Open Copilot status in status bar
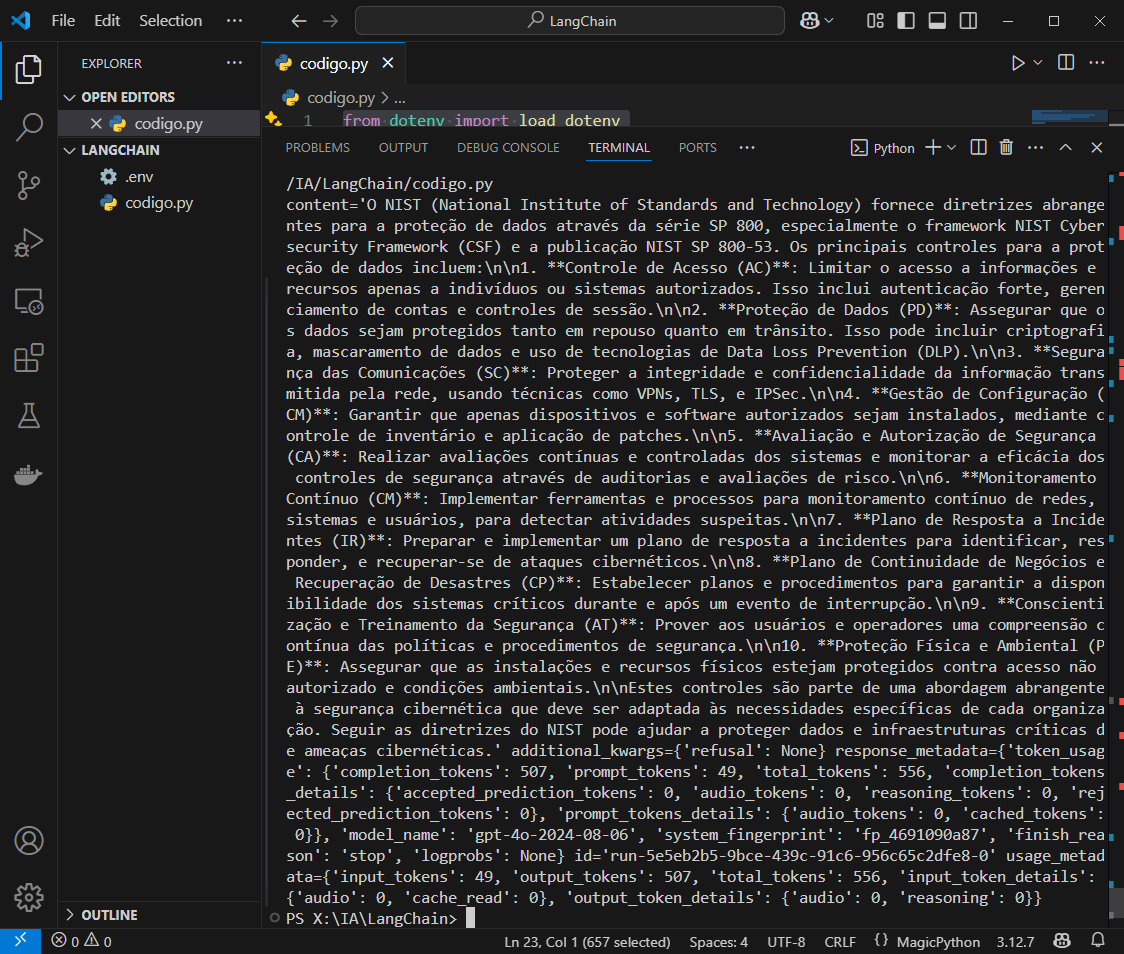Screen dimensions: 1124x954 (1062, 940)
